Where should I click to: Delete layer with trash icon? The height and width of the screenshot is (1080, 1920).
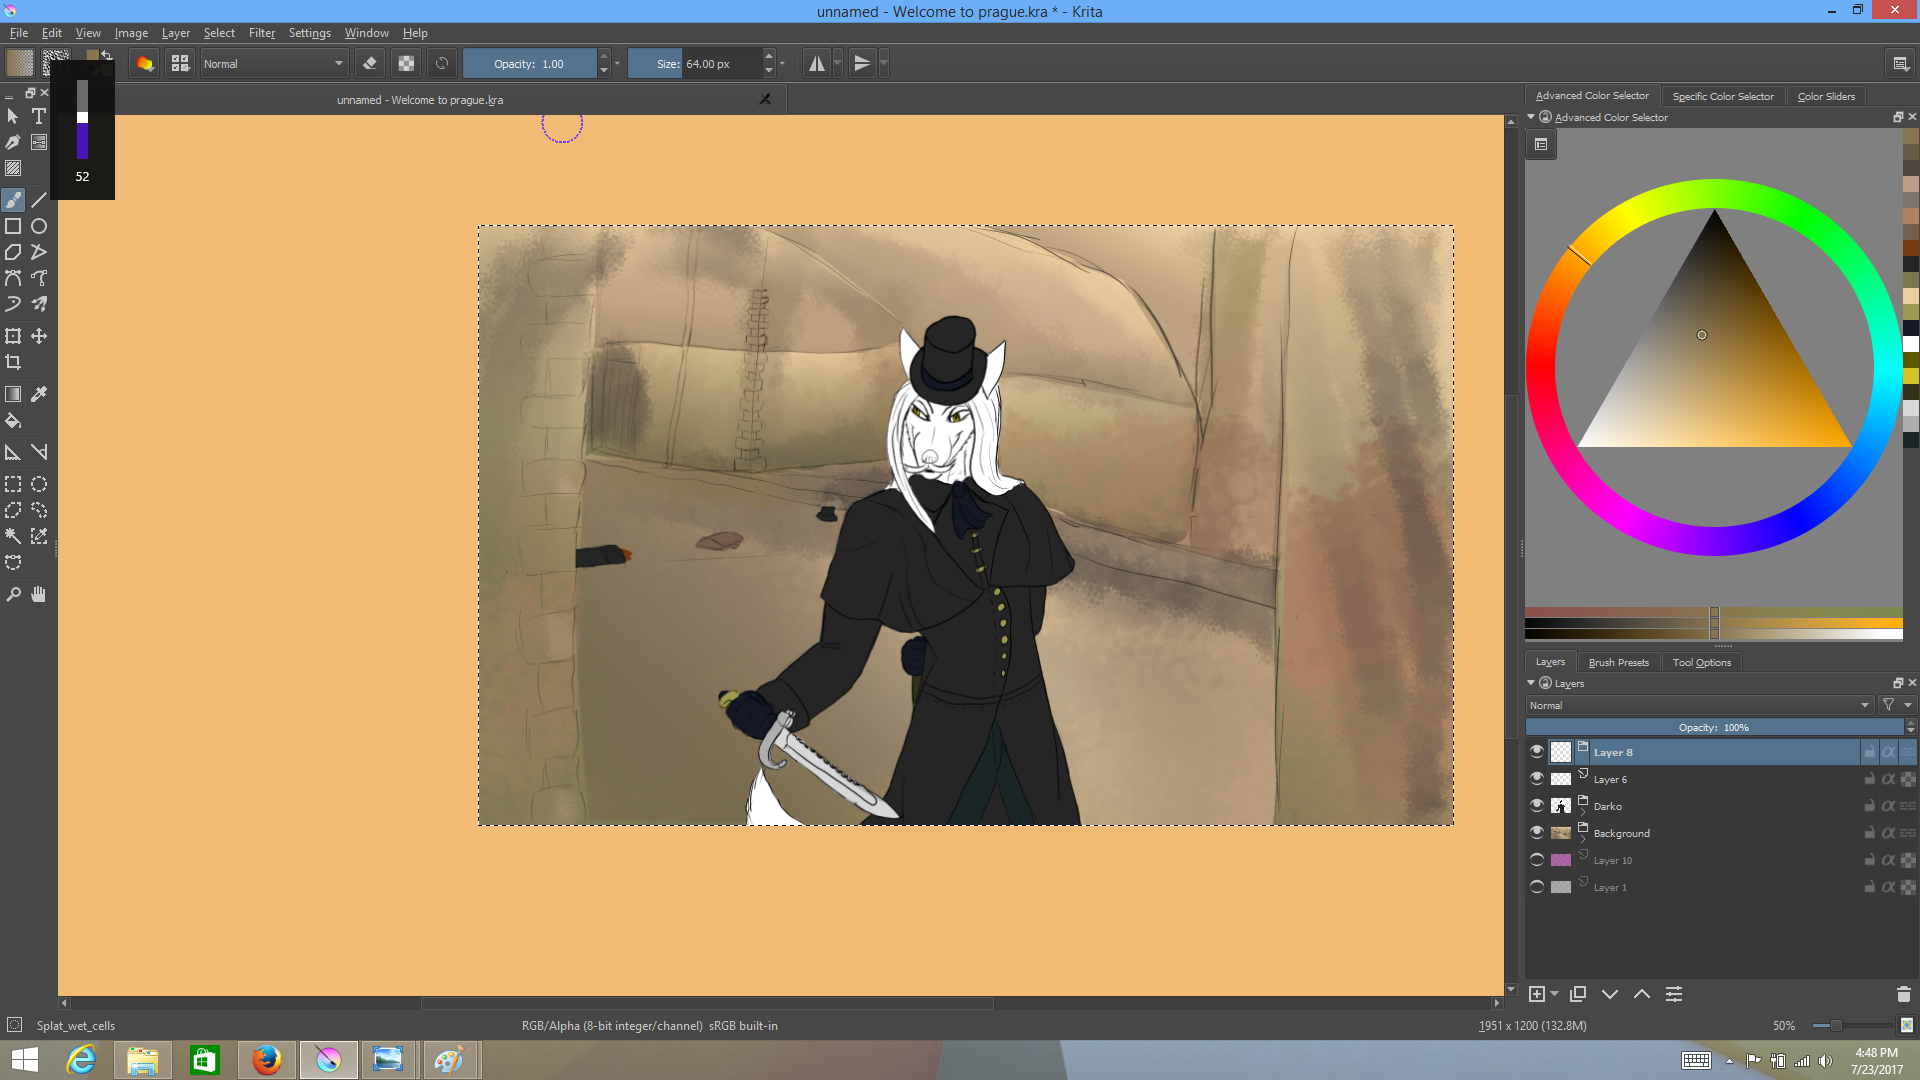point(1903,994)
